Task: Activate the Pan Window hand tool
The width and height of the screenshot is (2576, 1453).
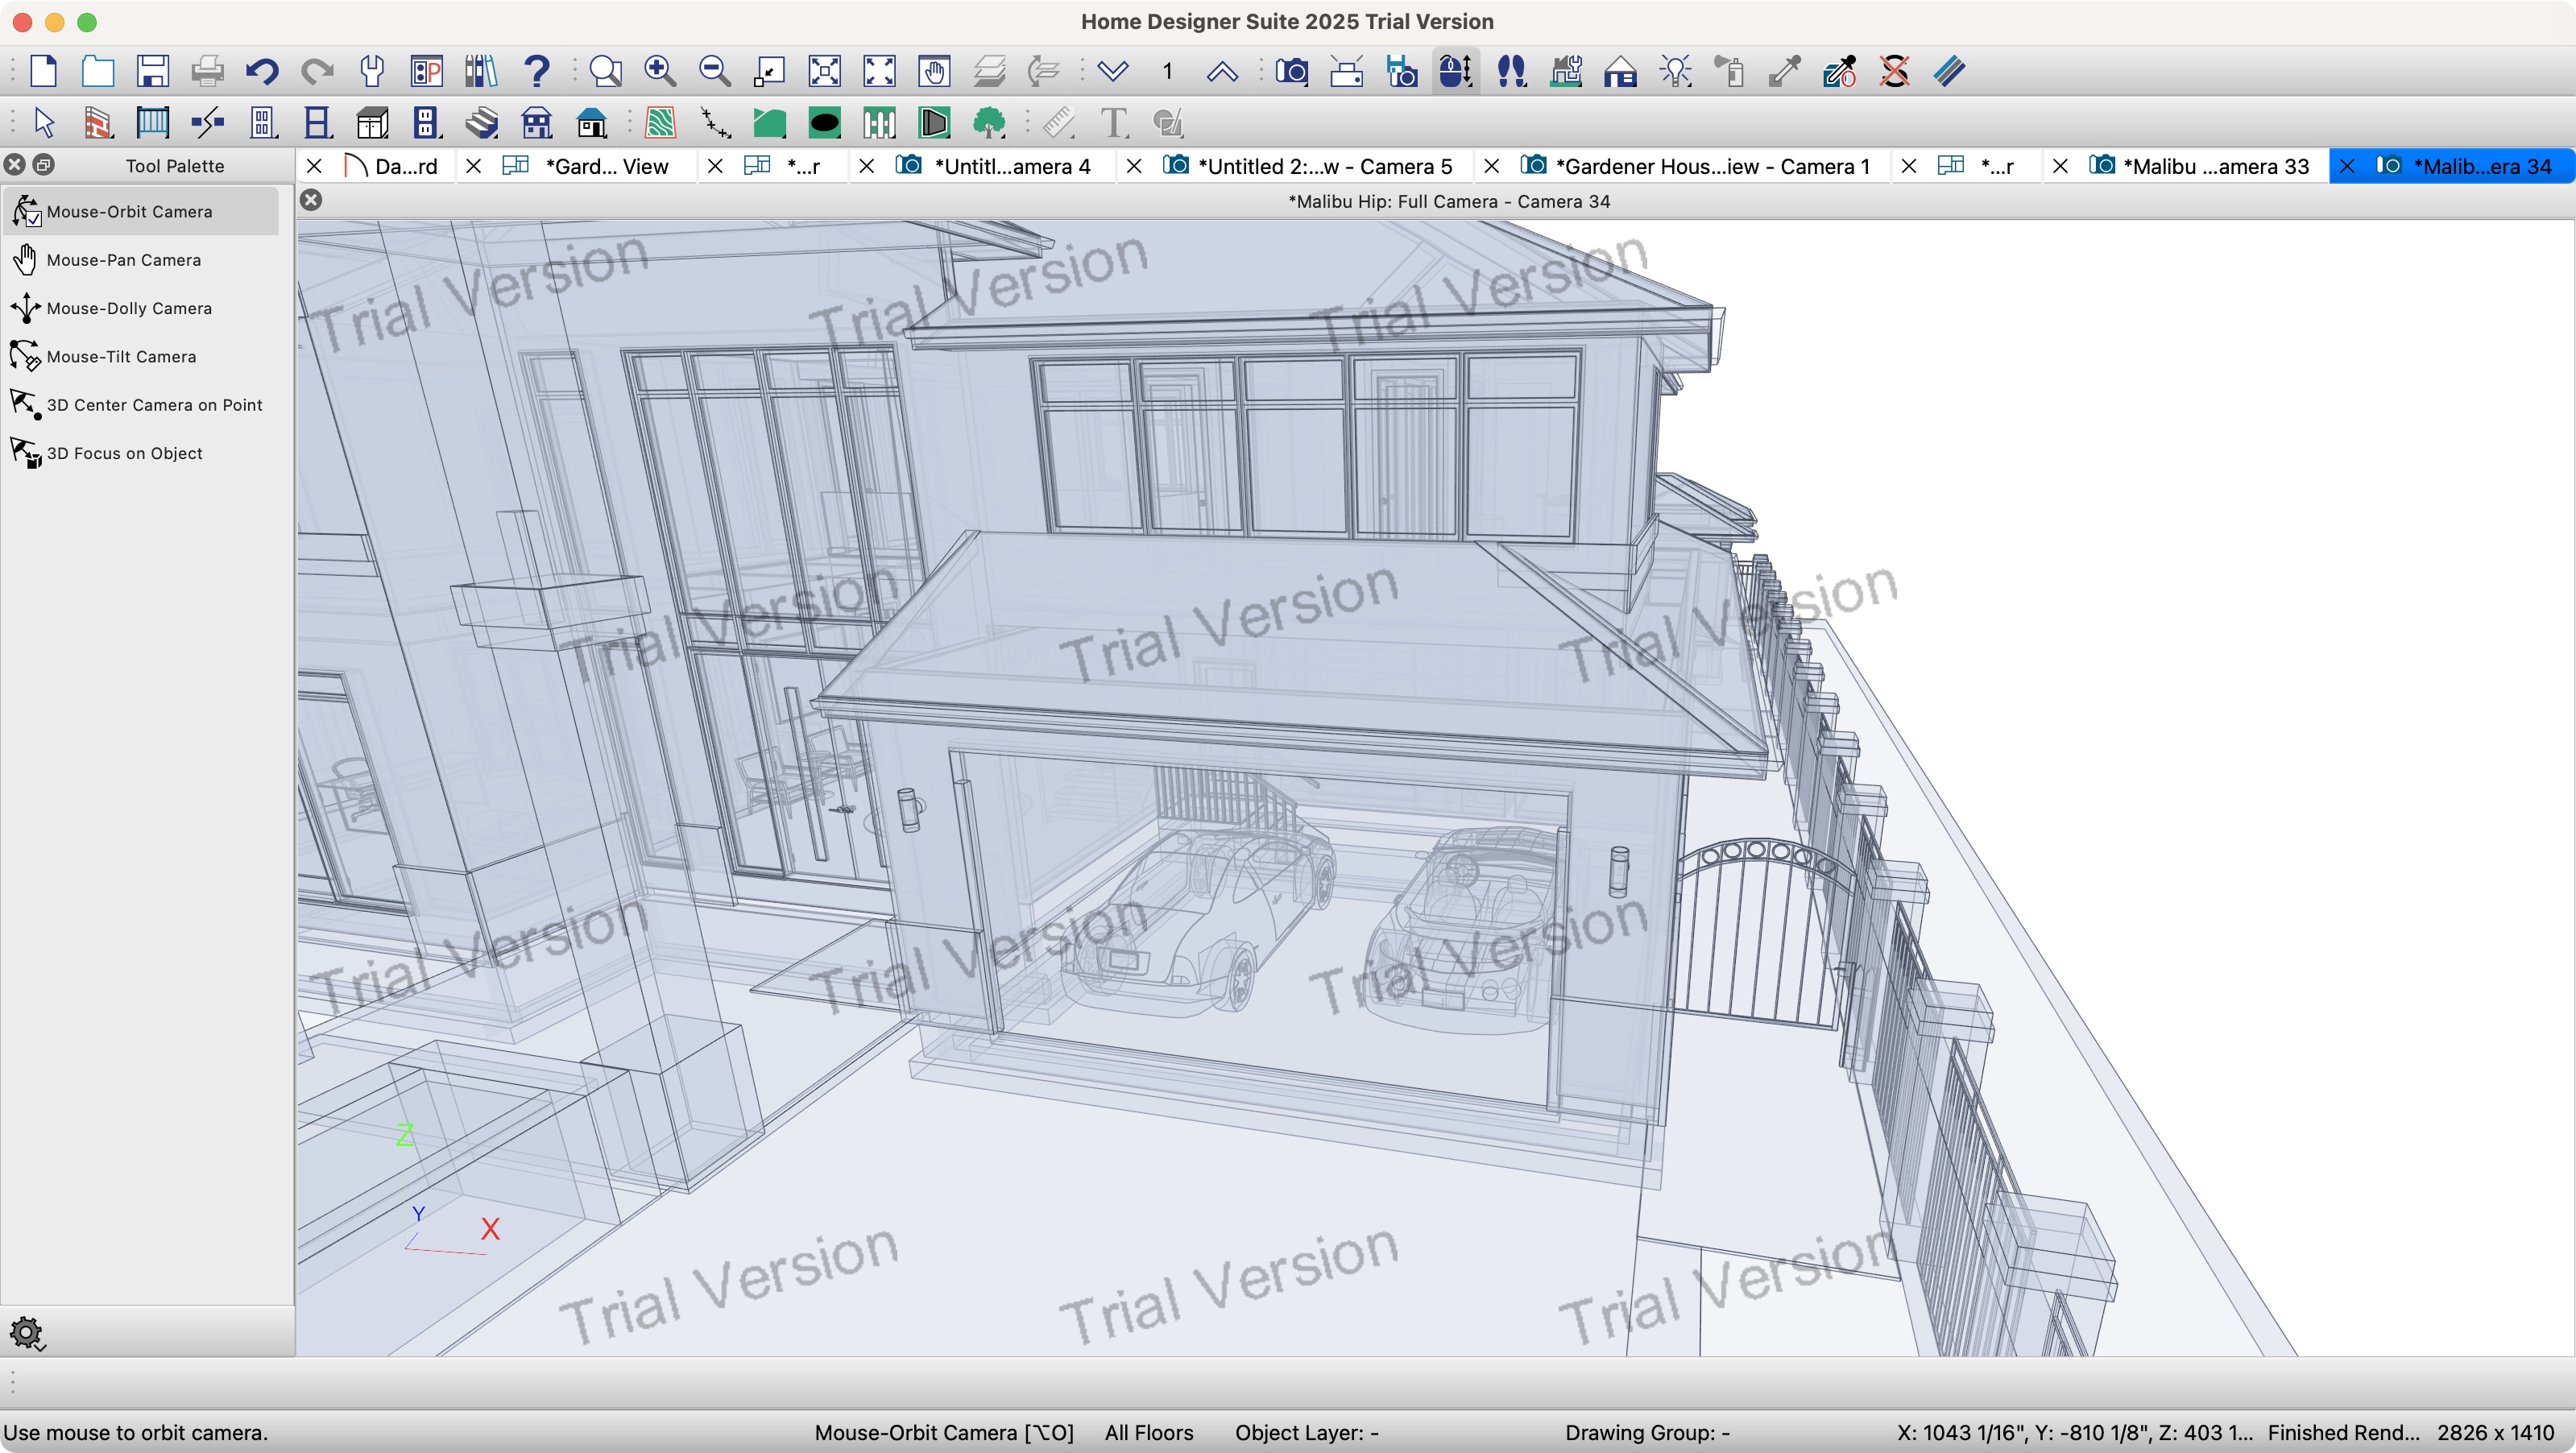Action: pyautogui.click(x=932, y=71)
